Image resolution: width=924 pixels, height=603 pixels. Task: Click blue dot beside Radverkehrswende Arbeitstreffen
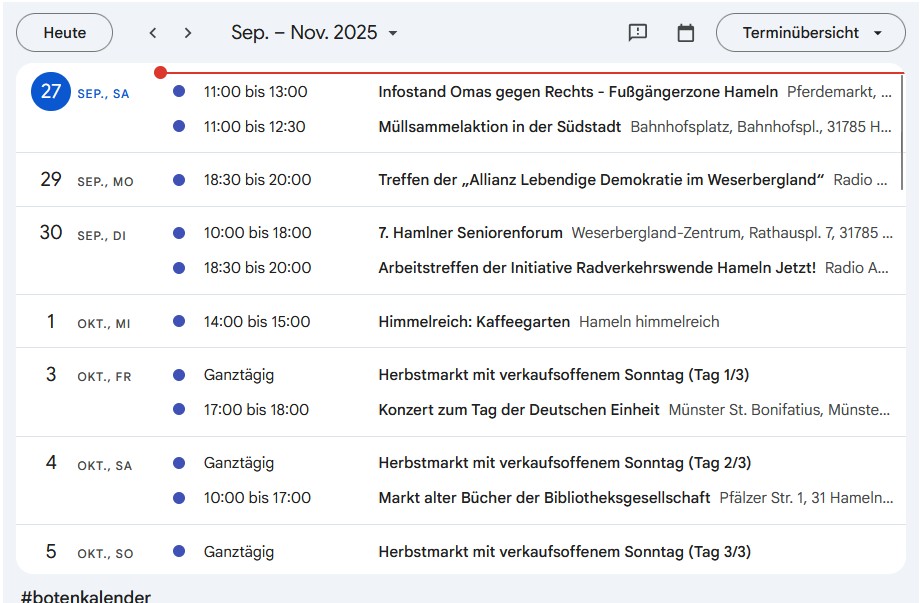pyautogui.click(x=179, y=268)
